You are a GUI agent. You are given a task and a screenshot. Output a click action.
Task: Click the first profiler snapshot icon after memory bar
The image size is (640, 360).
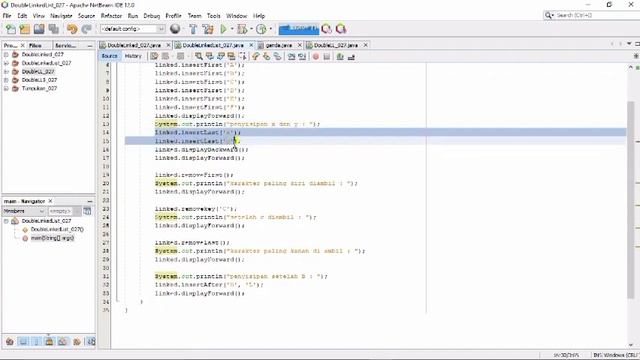pyautogui.click(x=327, y=29)
